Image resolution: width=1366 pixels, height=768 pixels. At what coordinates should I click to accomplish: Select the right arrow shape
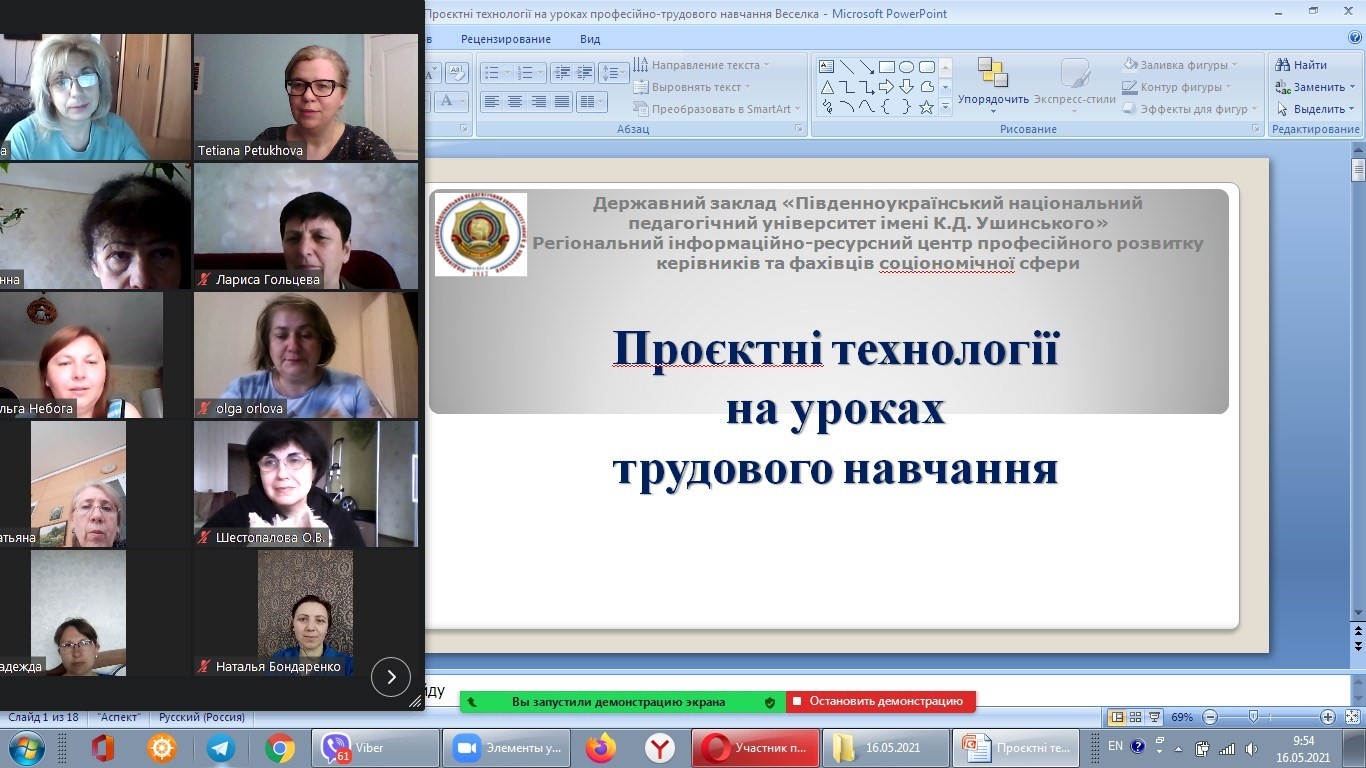[887, 87]
